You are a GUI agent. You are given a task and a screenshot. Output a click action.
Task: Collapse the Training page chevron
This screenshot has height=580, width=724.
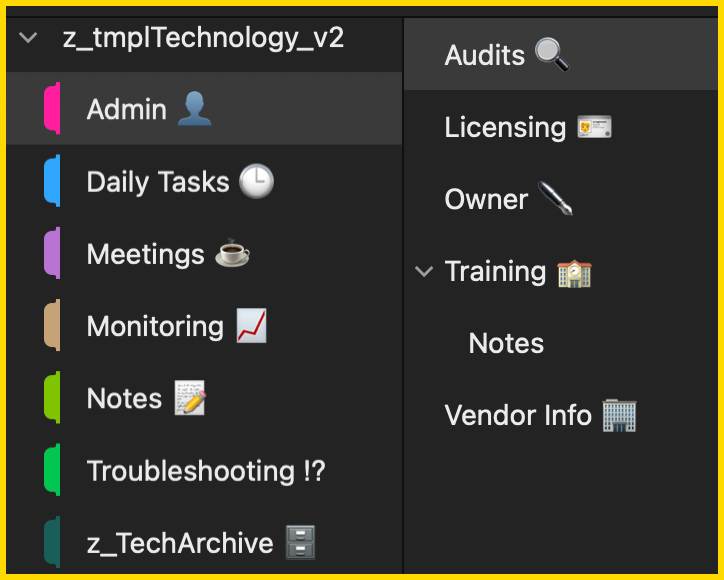pyautogui.click(x=423, y=272)
